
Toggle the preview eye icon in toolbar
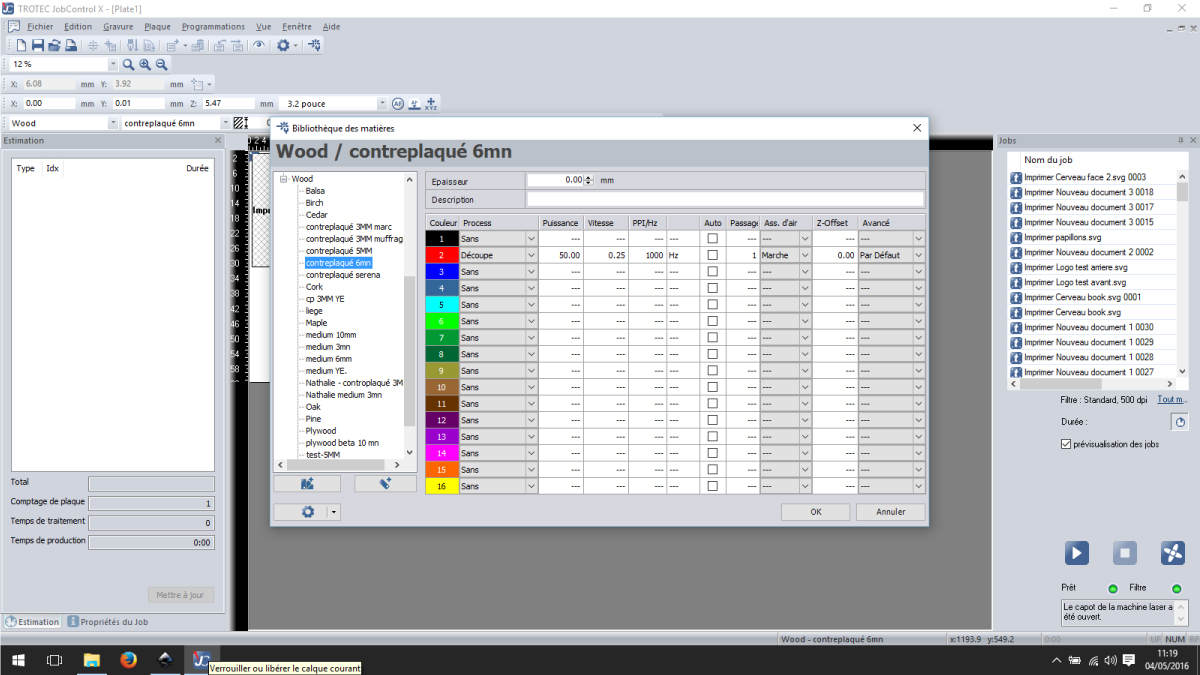pyautogui.click(x=258, y=45)
